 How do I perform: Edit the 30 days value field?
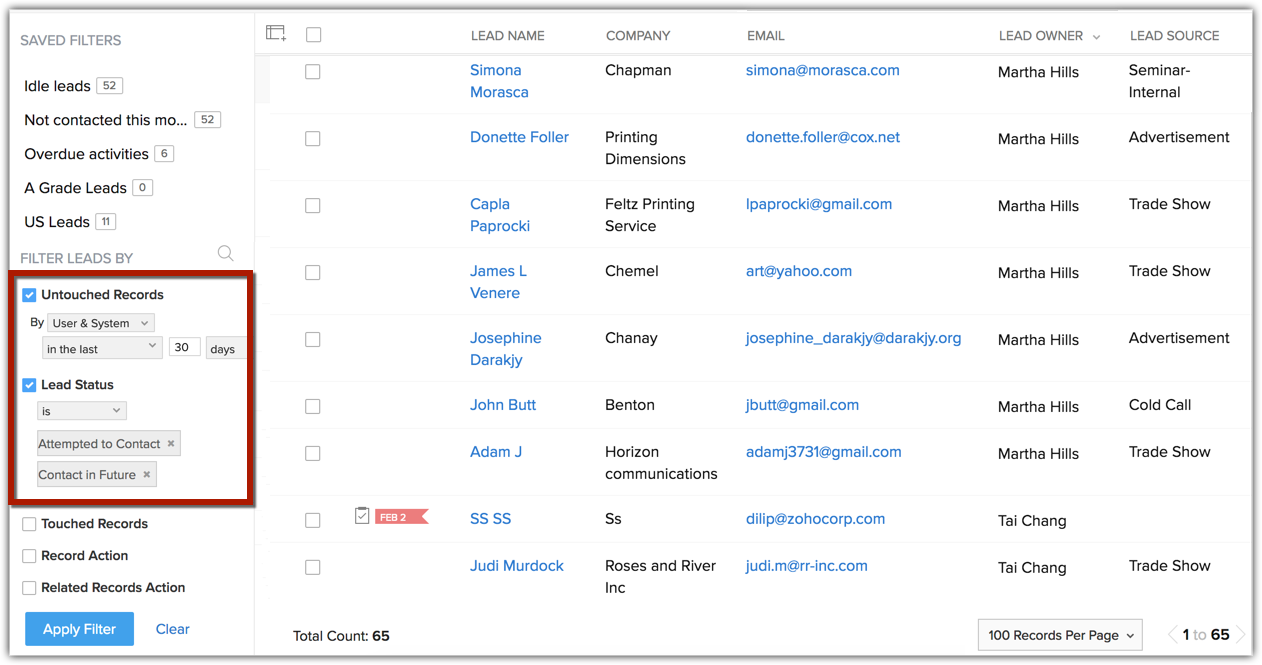point(184,347)
